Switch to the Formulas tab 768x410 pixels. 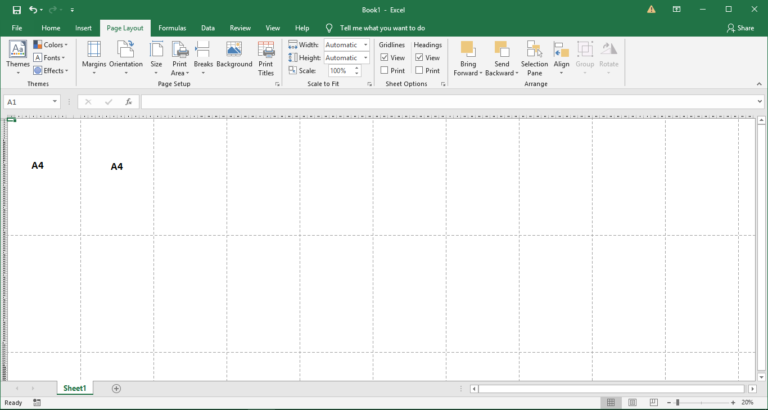pos(172,28)
